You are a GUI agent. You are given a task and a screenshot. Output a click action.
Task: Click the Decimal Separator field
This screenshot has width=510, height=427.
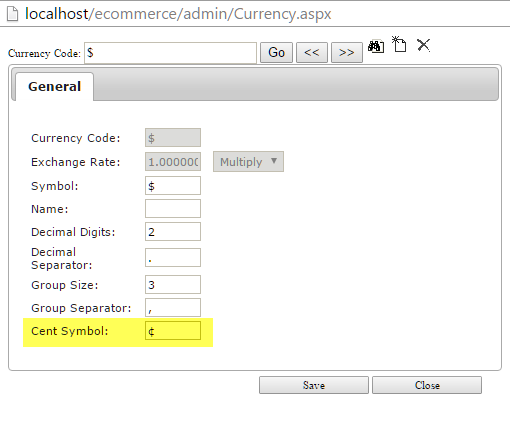click(173, 258)
